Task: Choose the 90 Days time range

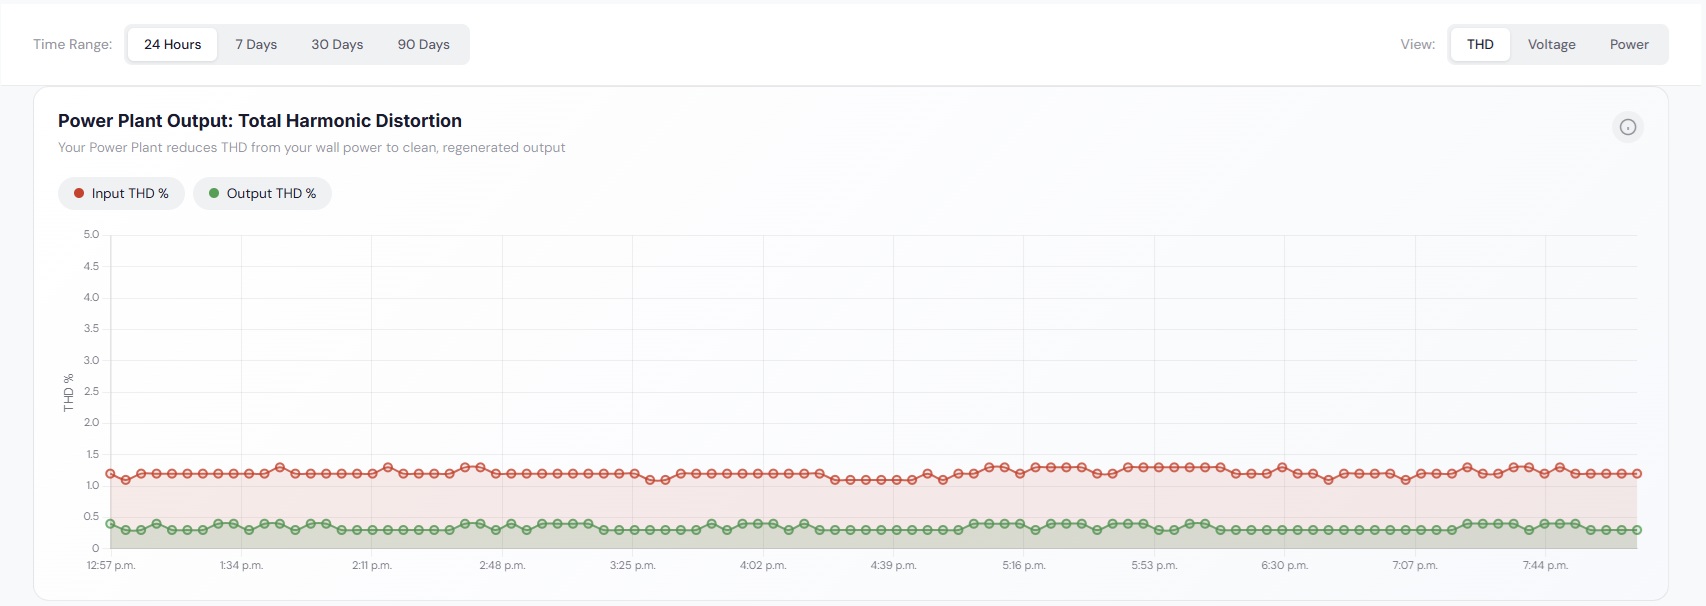Action: click(x=423, y=45)
